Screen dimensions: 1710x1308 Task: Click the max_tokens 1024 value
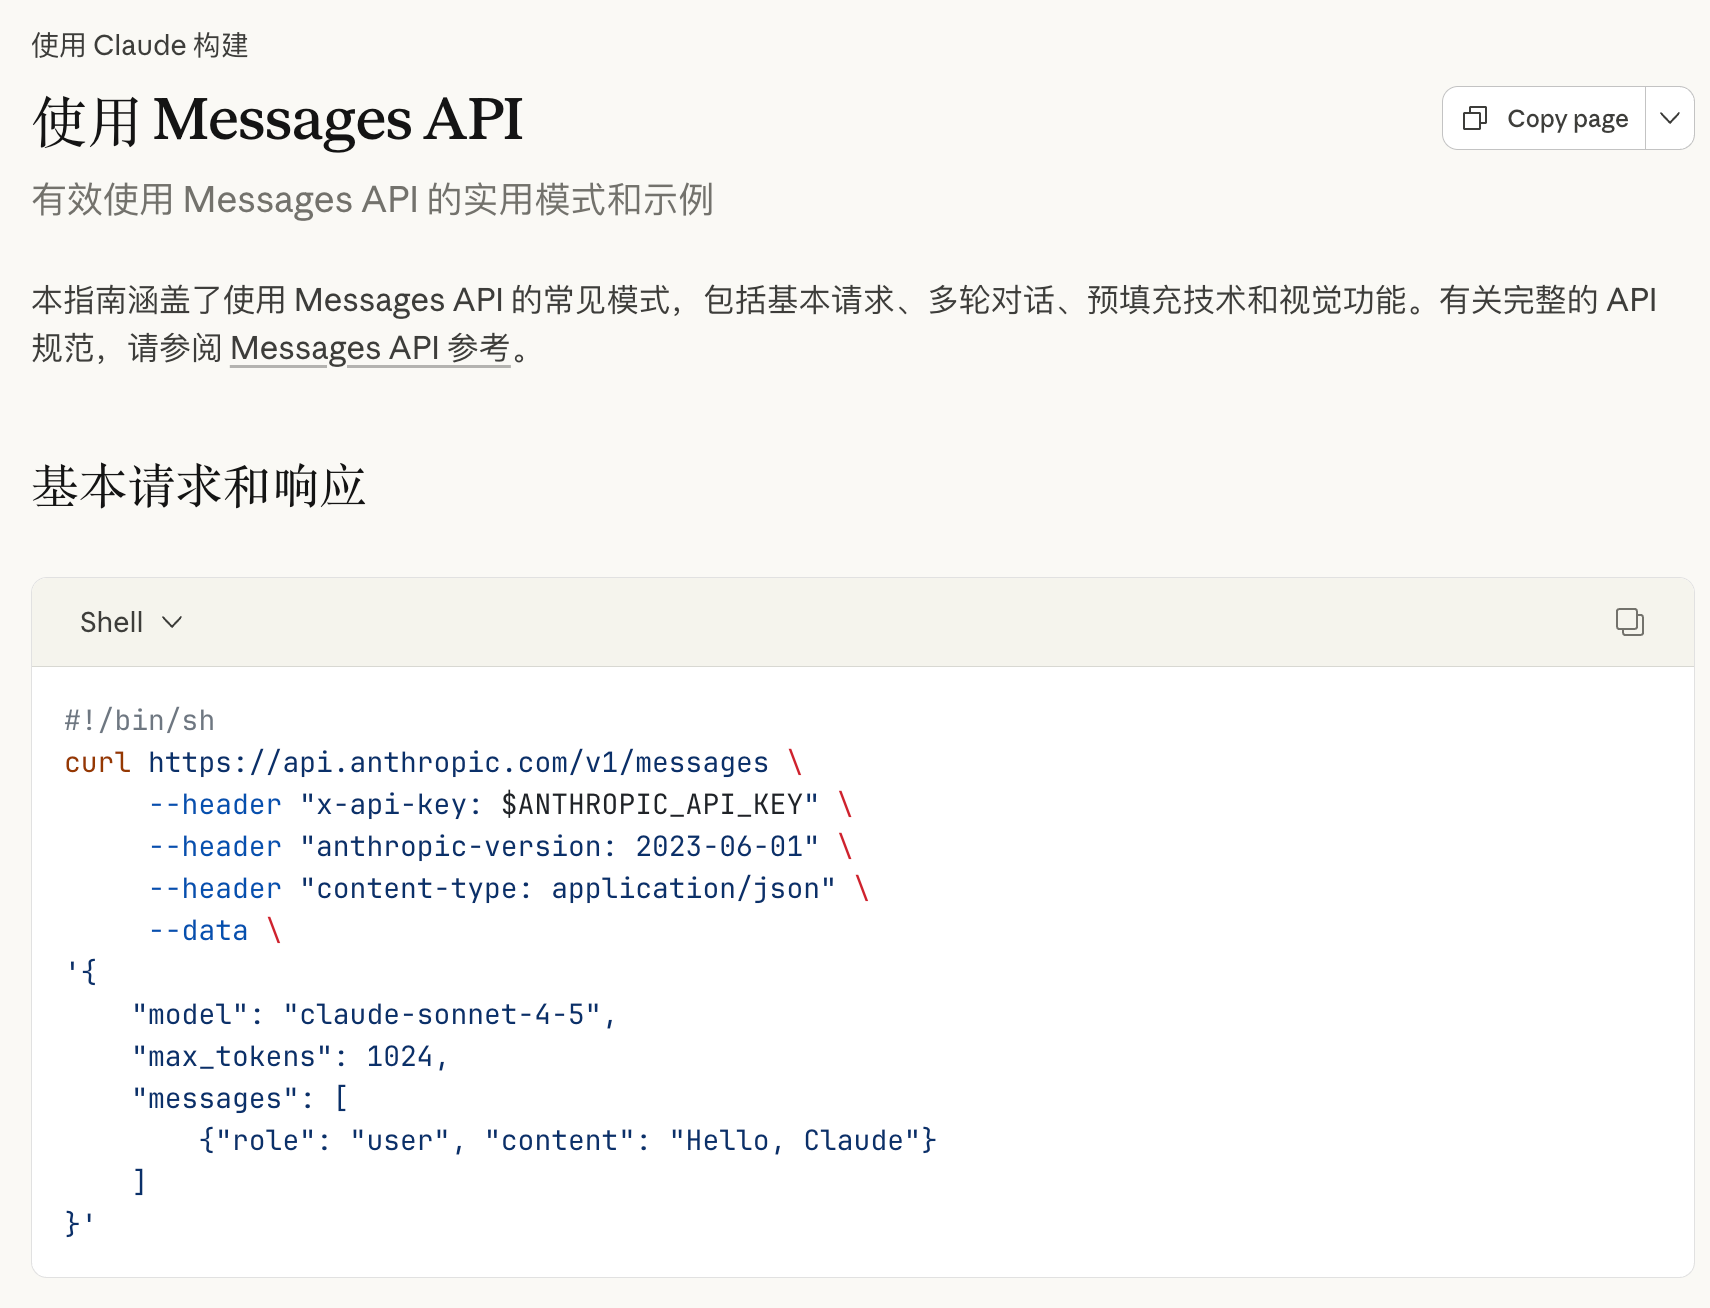pos(399,1057)
